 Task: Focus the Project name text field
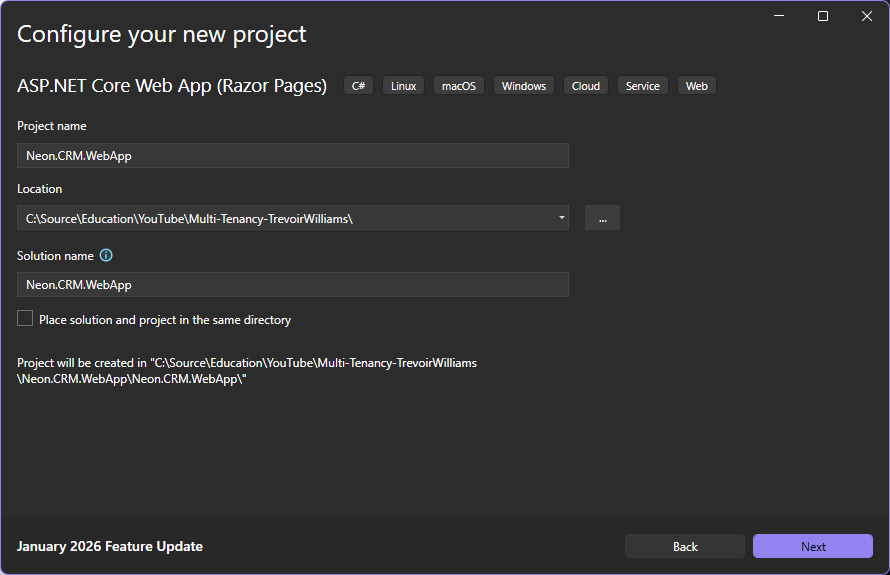click(x=292, y=155)
